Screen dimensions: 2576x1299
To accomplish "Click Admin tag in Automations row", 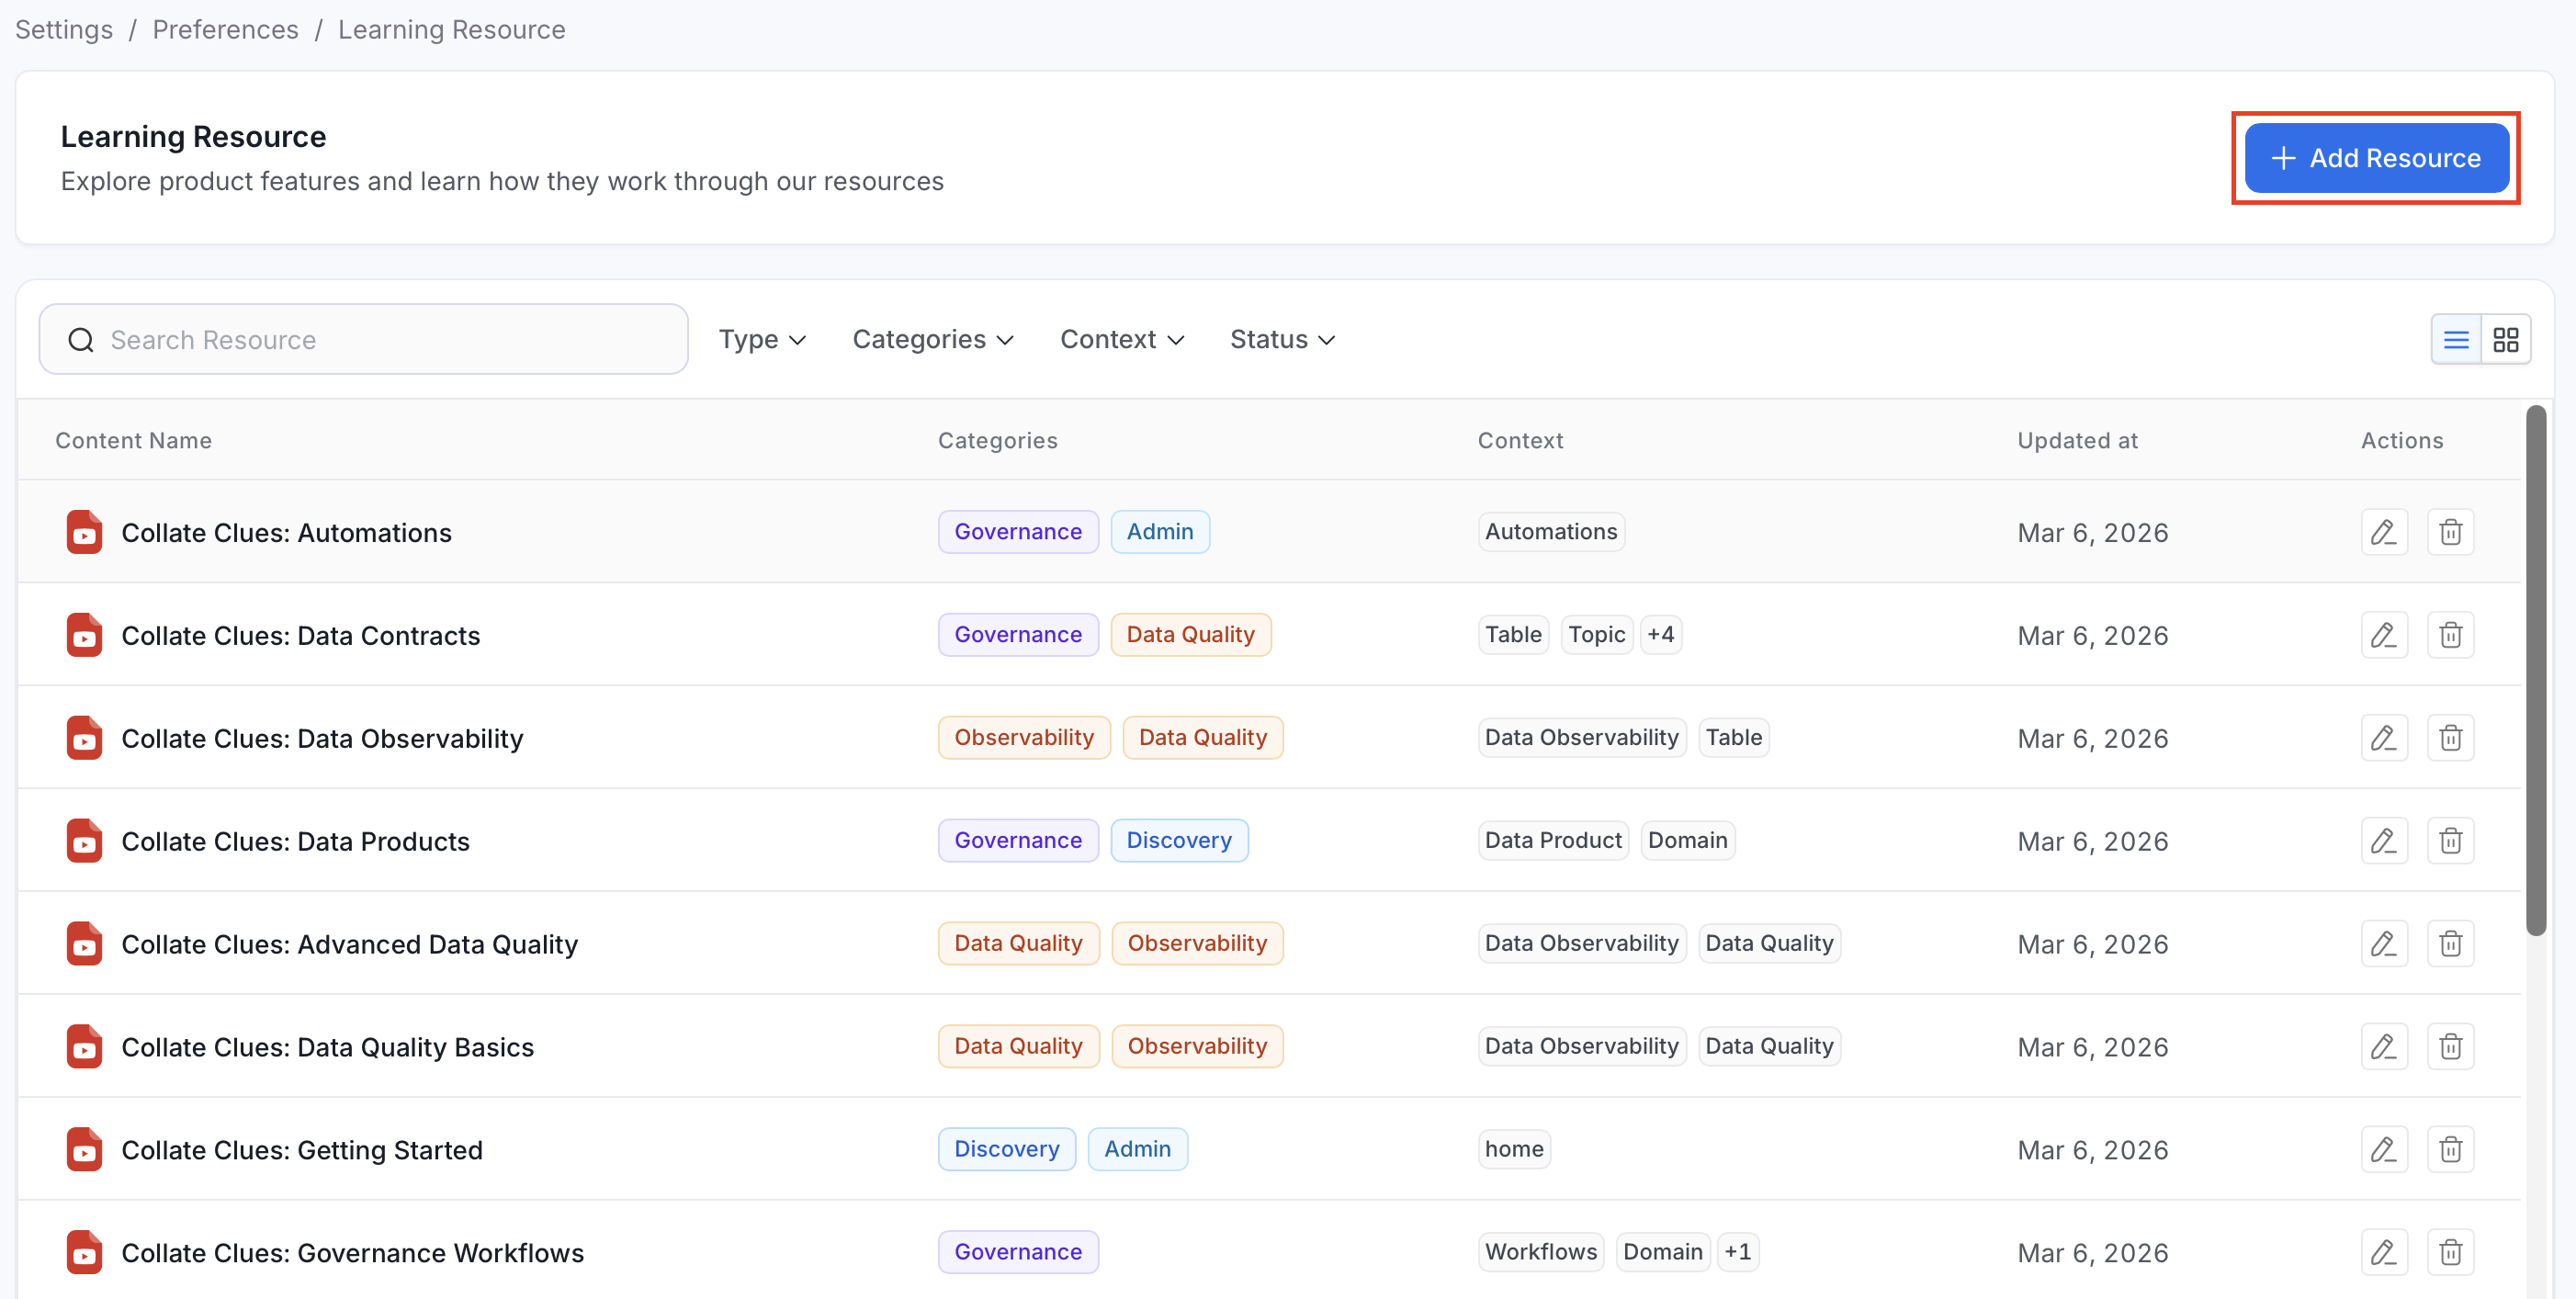I will (x=1160, y=532).
